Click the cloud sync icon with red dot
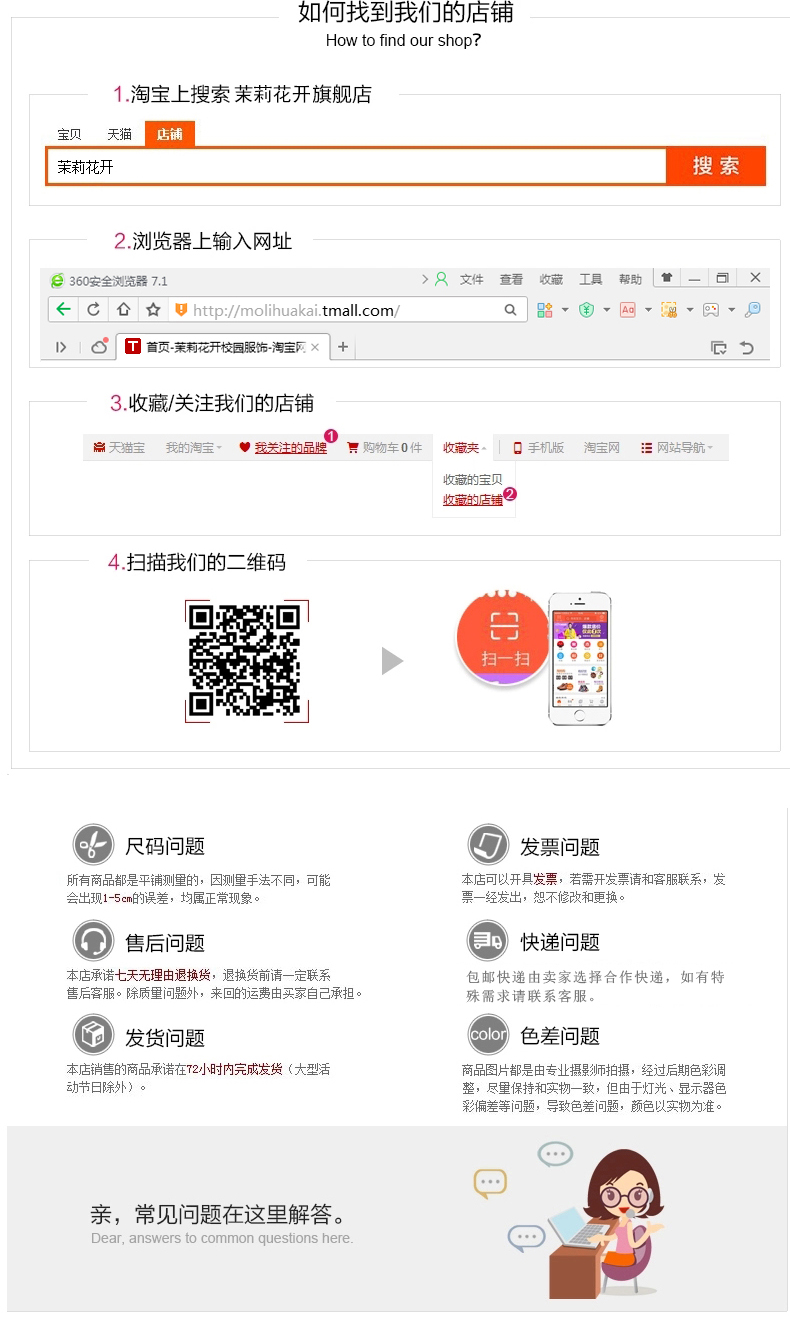This screenshot has width=790, height=1334. click(x=99, y=346)
